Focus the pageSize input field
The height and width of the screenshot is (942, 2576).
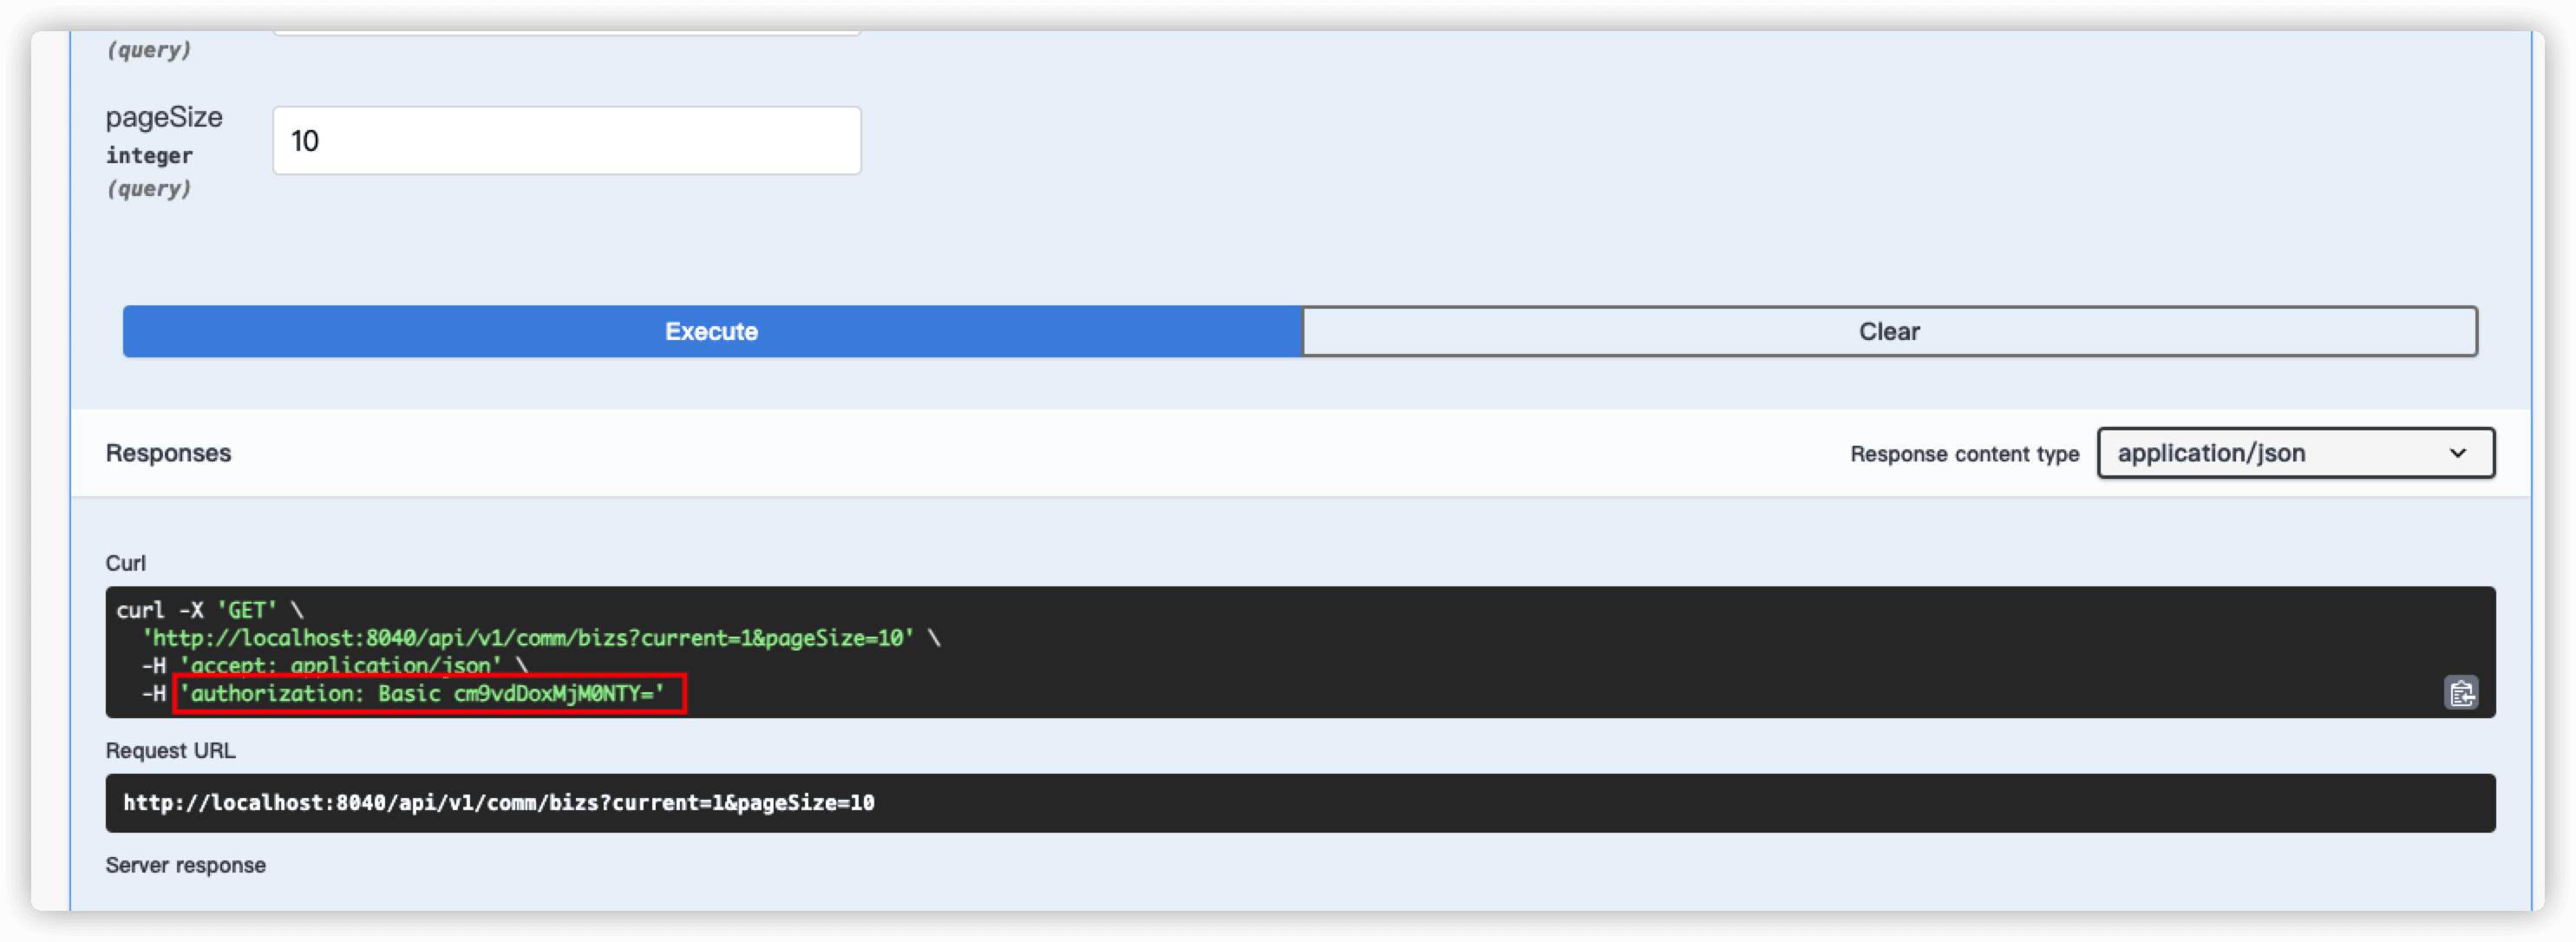(x=566, y=141)
